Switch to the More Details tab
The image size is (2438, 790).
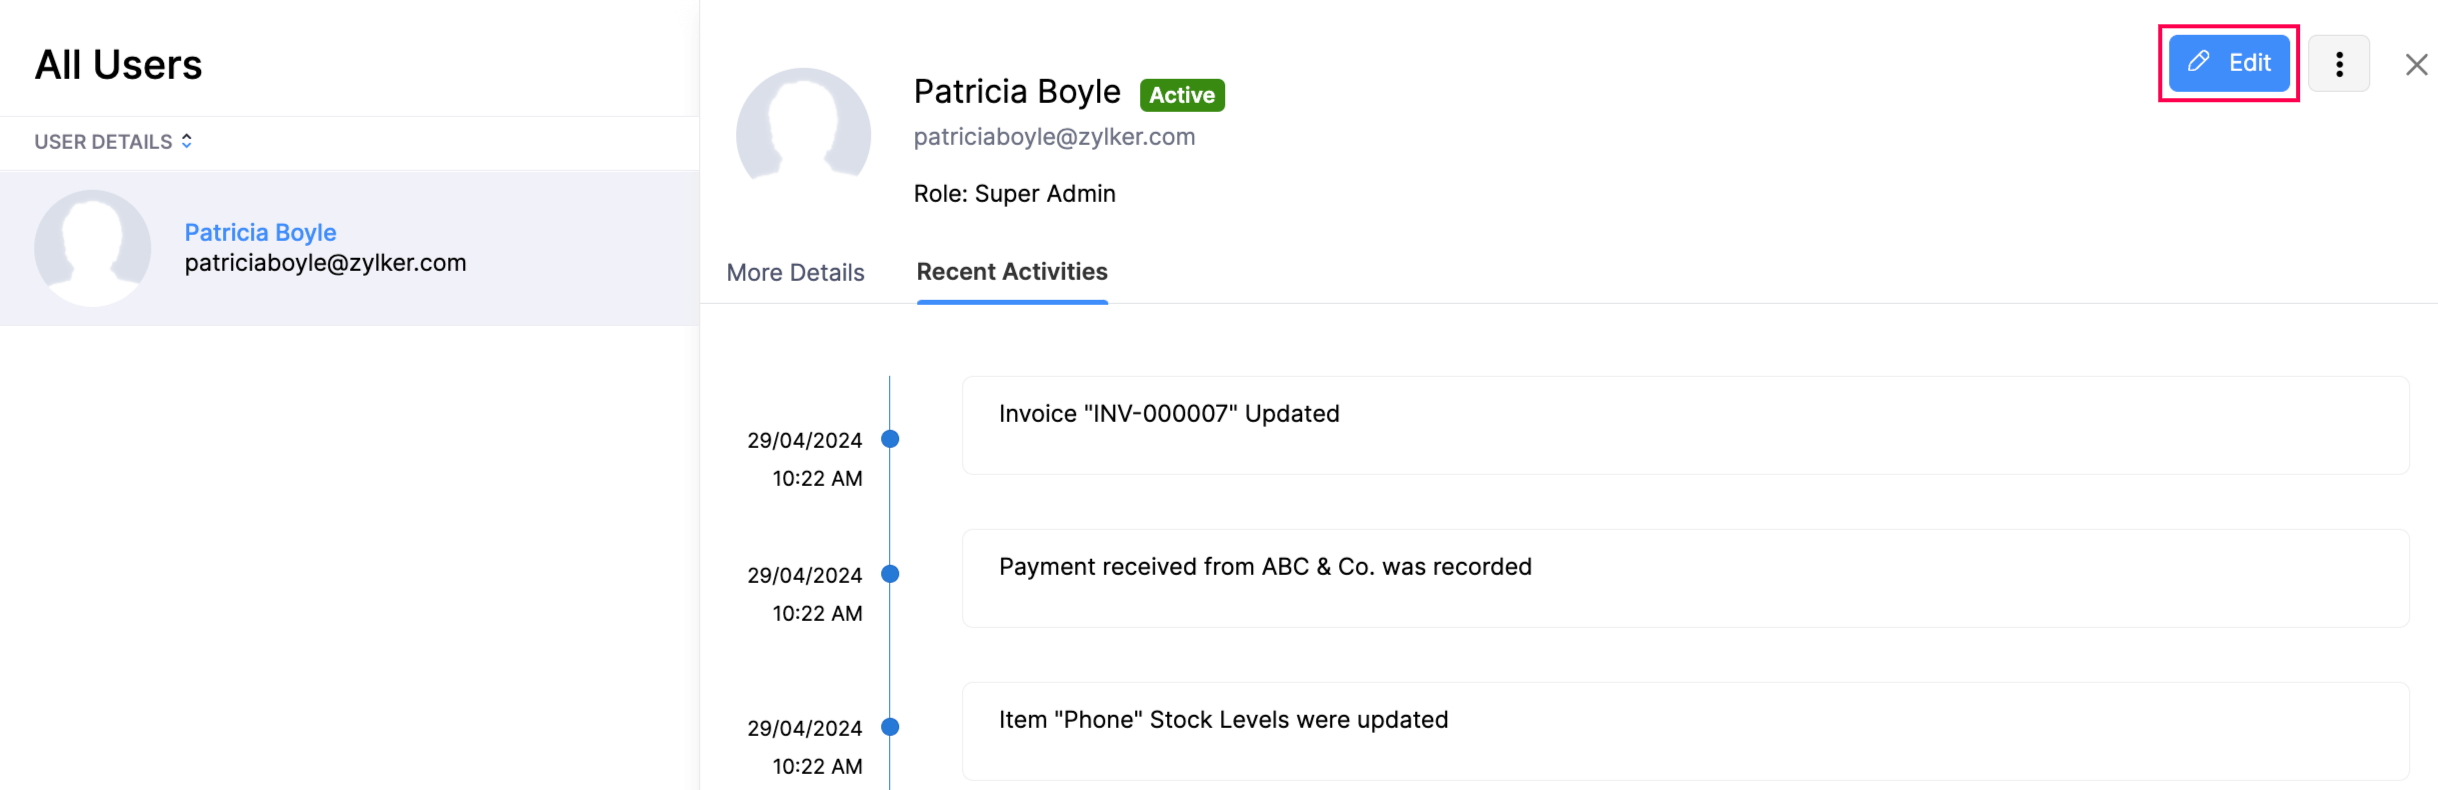tap(795, 272)
